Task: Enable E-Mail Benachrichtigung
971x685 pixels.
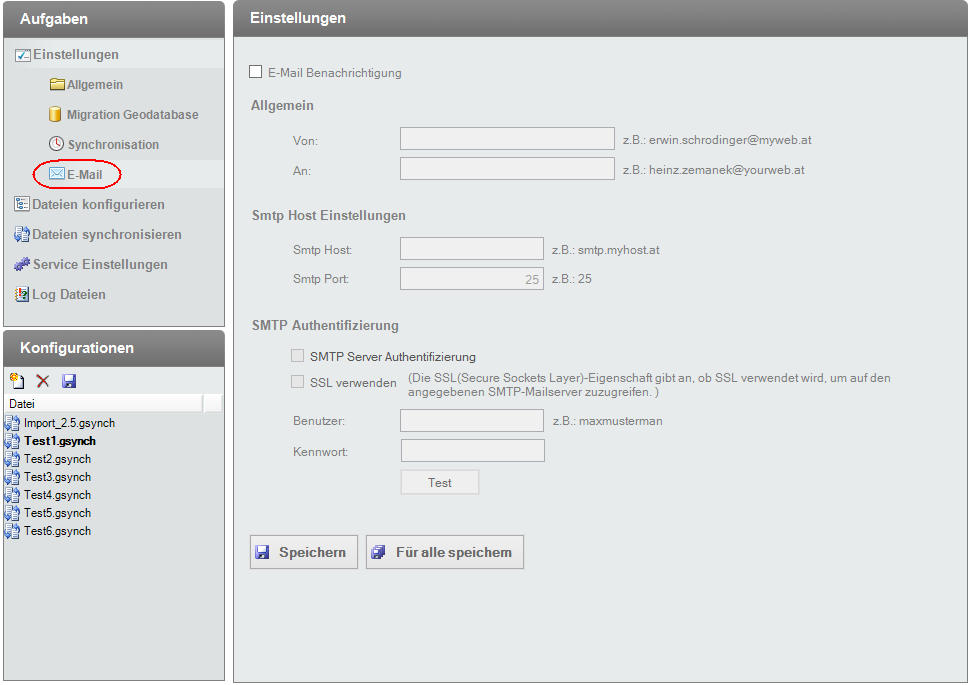Action: click(x=254, y=72)
